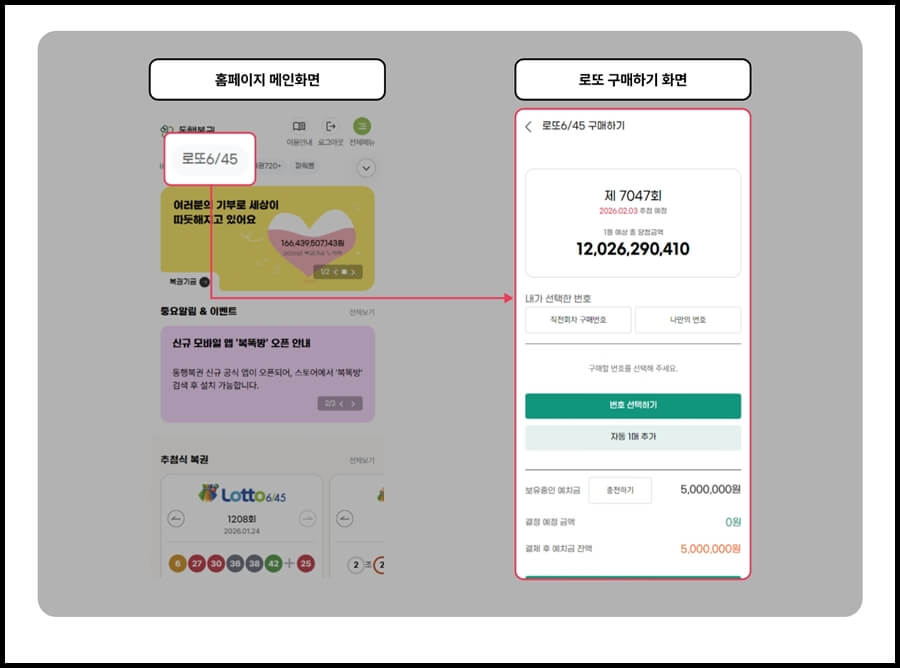Go to next draw on Lotto 1208회 card
Screen dimensions: 900x668
[308, 519]
